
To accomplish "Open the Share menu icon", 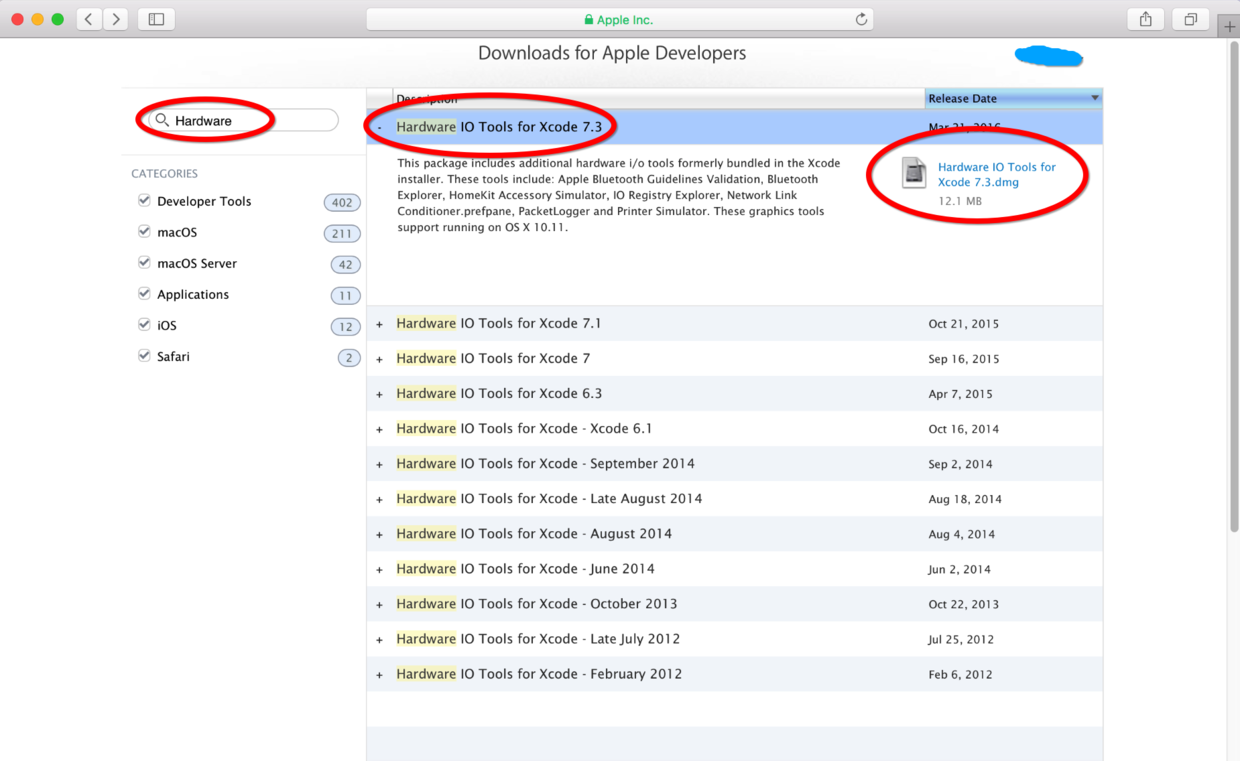I will tap(1146, 19).
